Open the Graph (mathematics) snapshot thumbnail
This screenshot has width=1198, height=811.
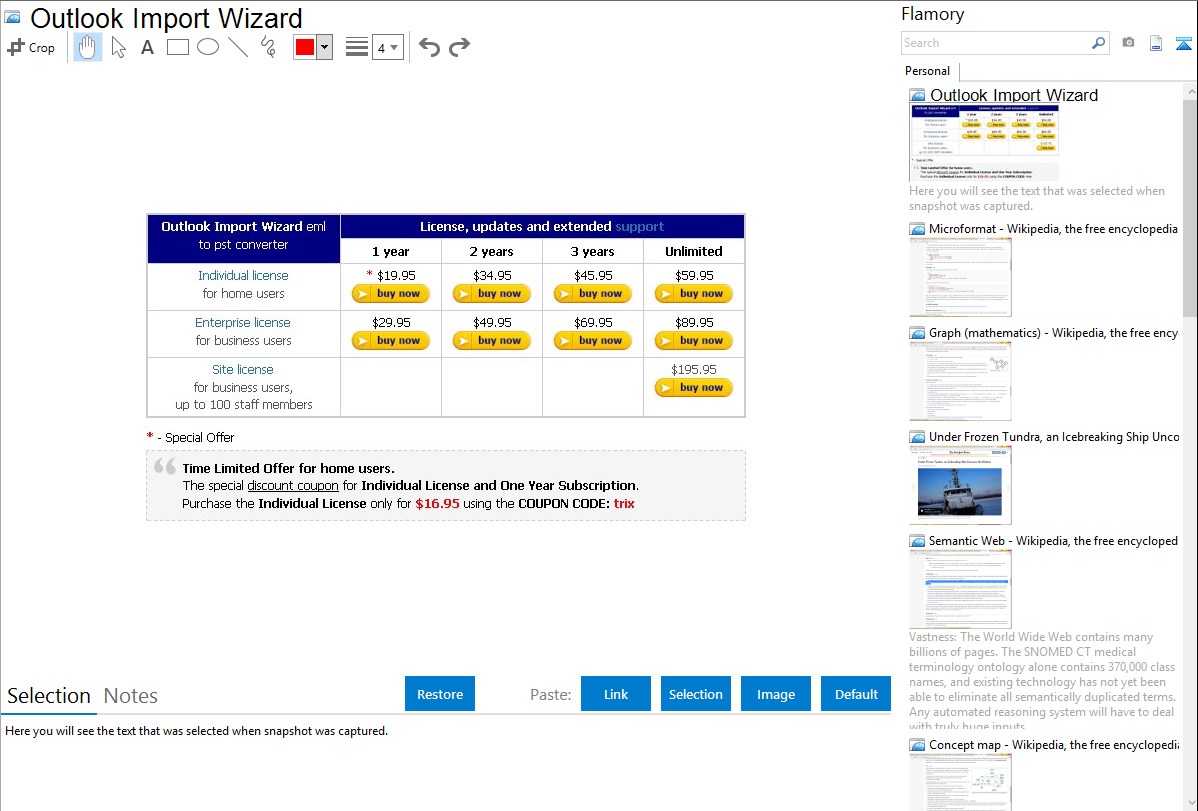[x=960, y=381]
